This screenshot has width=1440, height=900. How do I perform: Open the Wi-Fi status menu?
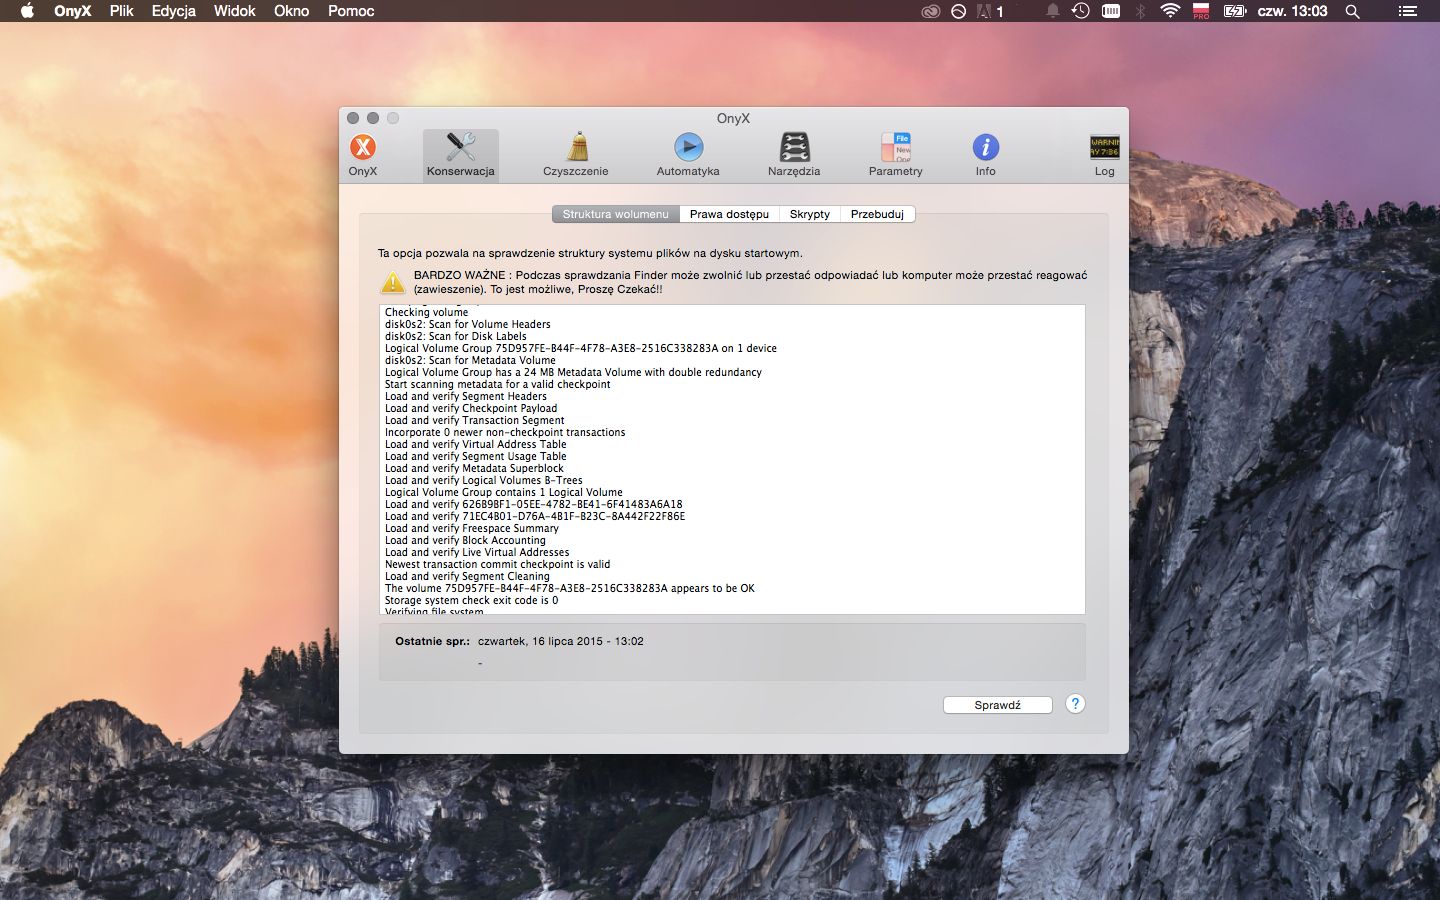[x=1170, y=11]
